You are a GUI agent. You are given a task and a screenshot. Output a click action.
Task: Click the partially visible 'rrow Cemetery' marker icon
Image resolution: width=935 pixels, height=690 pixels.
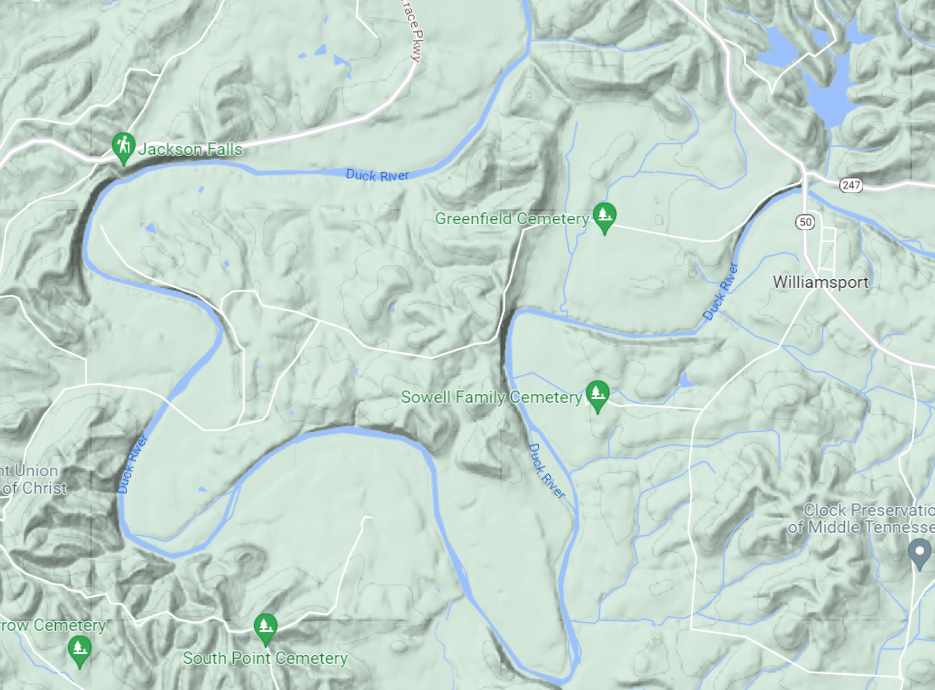click(79, 652)
